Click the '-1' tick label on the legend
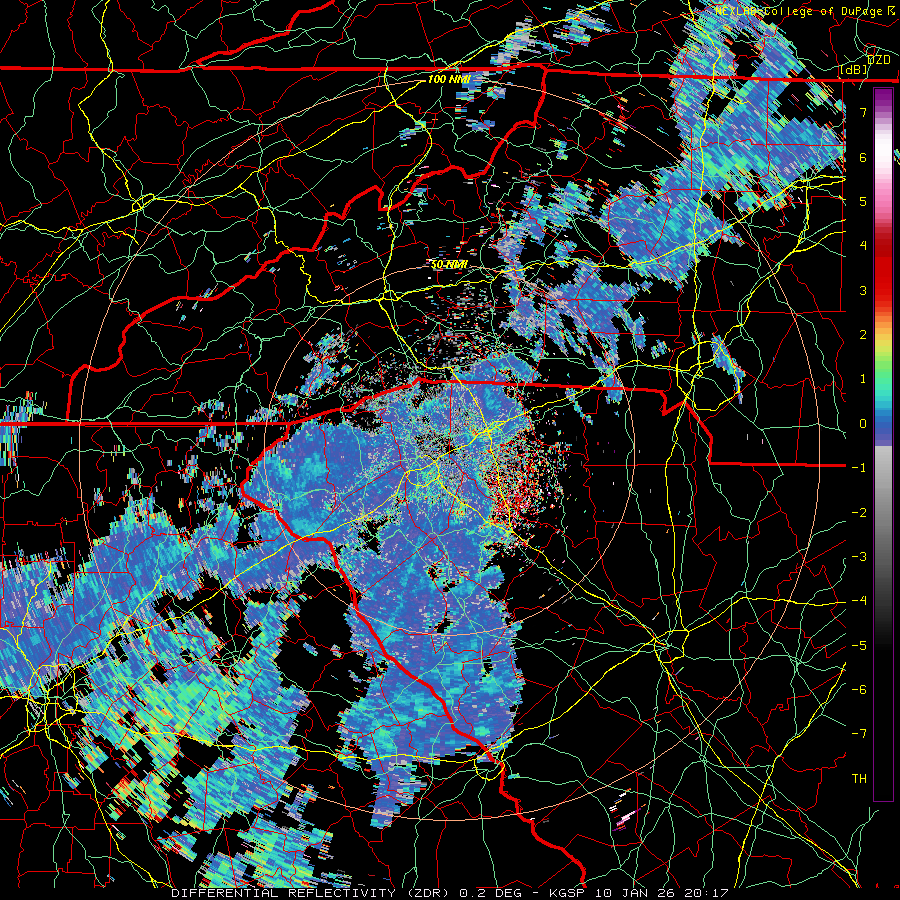 click(859, 468)
